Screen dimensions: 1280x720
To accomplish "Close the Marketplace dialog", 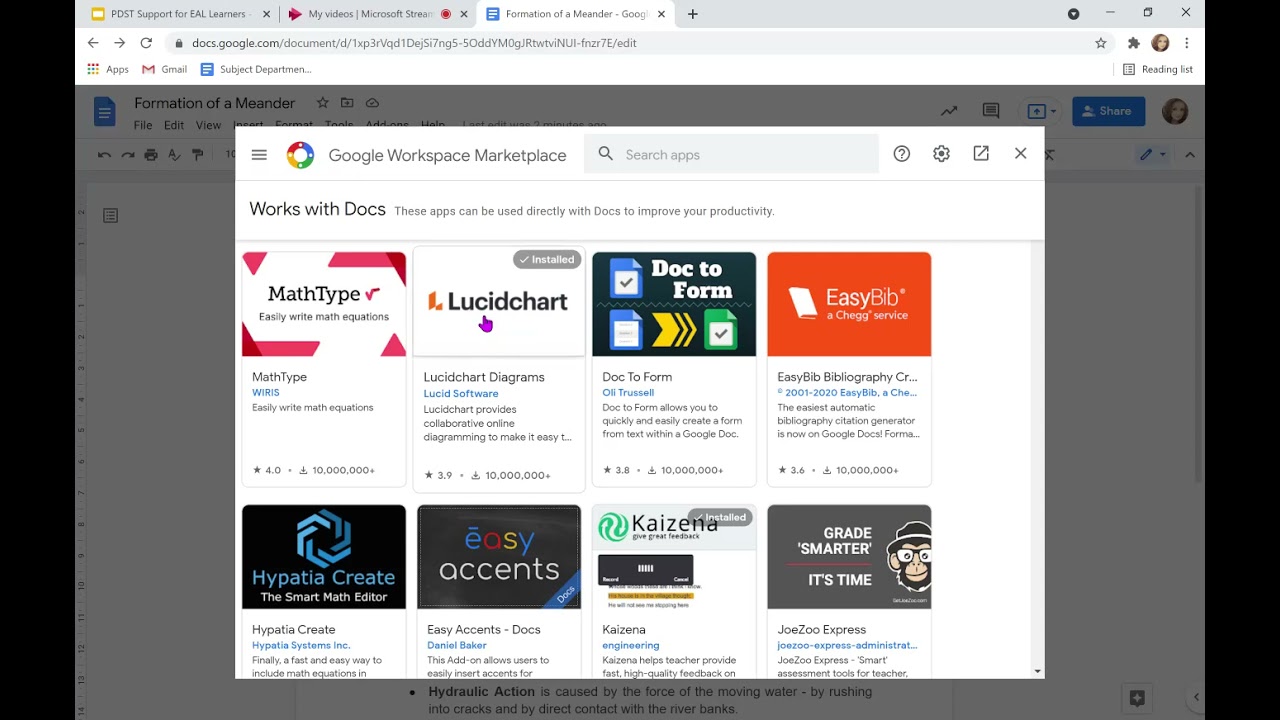I will coord(1020,154).
